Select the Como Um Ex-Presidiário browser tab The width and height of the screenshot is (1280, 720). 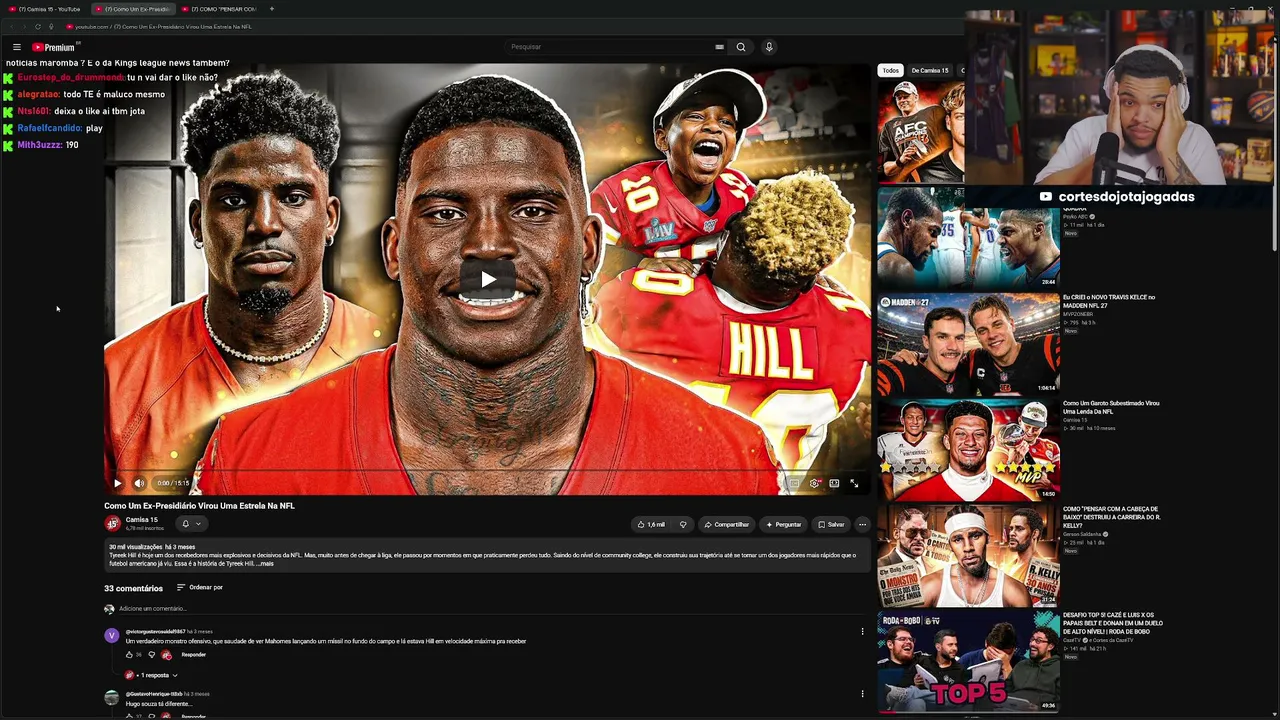click(134, 9)
